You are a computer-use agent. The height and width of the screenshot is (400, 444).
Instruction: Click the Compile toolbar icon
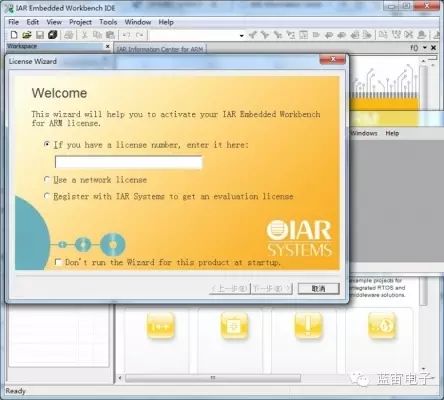(383, 35)
